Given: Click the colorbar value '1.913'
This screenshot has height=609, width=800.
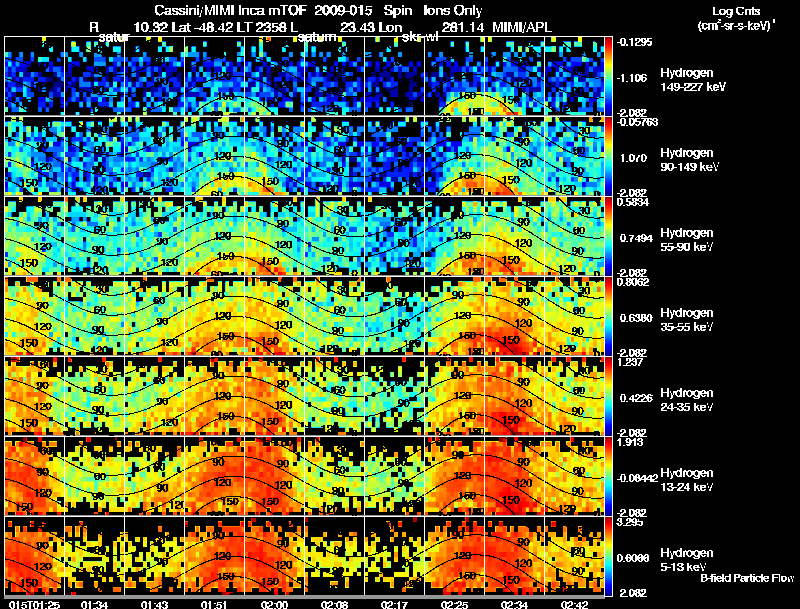Looking at the screenshot, I should pos(630,442).
